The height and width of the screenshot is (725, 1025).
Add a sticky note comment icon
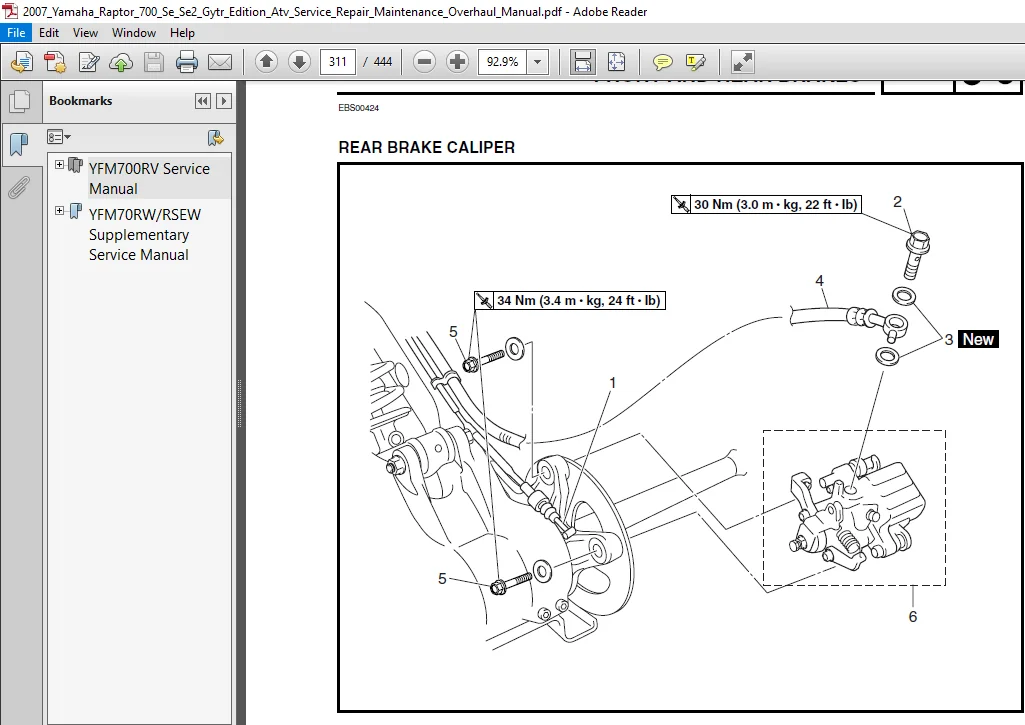tap(662, 62)
